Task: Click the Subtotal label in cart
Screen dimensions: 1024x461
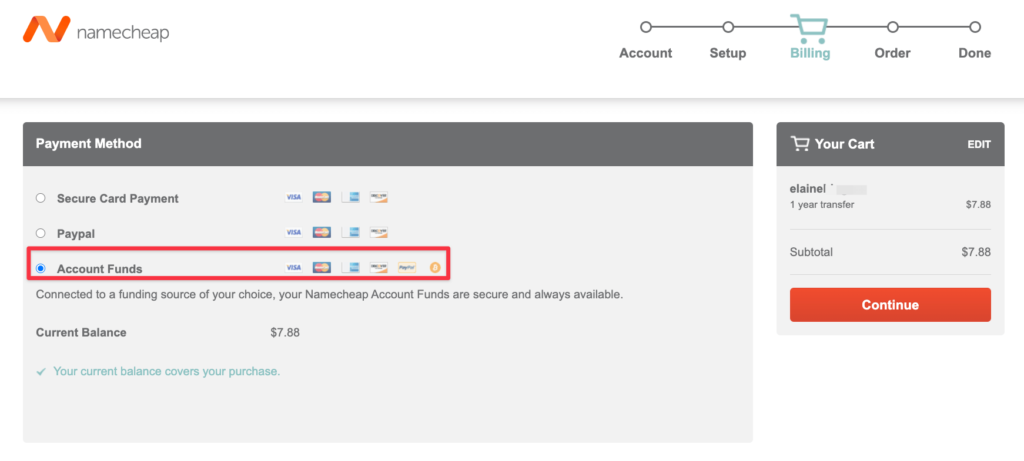Action: tap(811, 252)
